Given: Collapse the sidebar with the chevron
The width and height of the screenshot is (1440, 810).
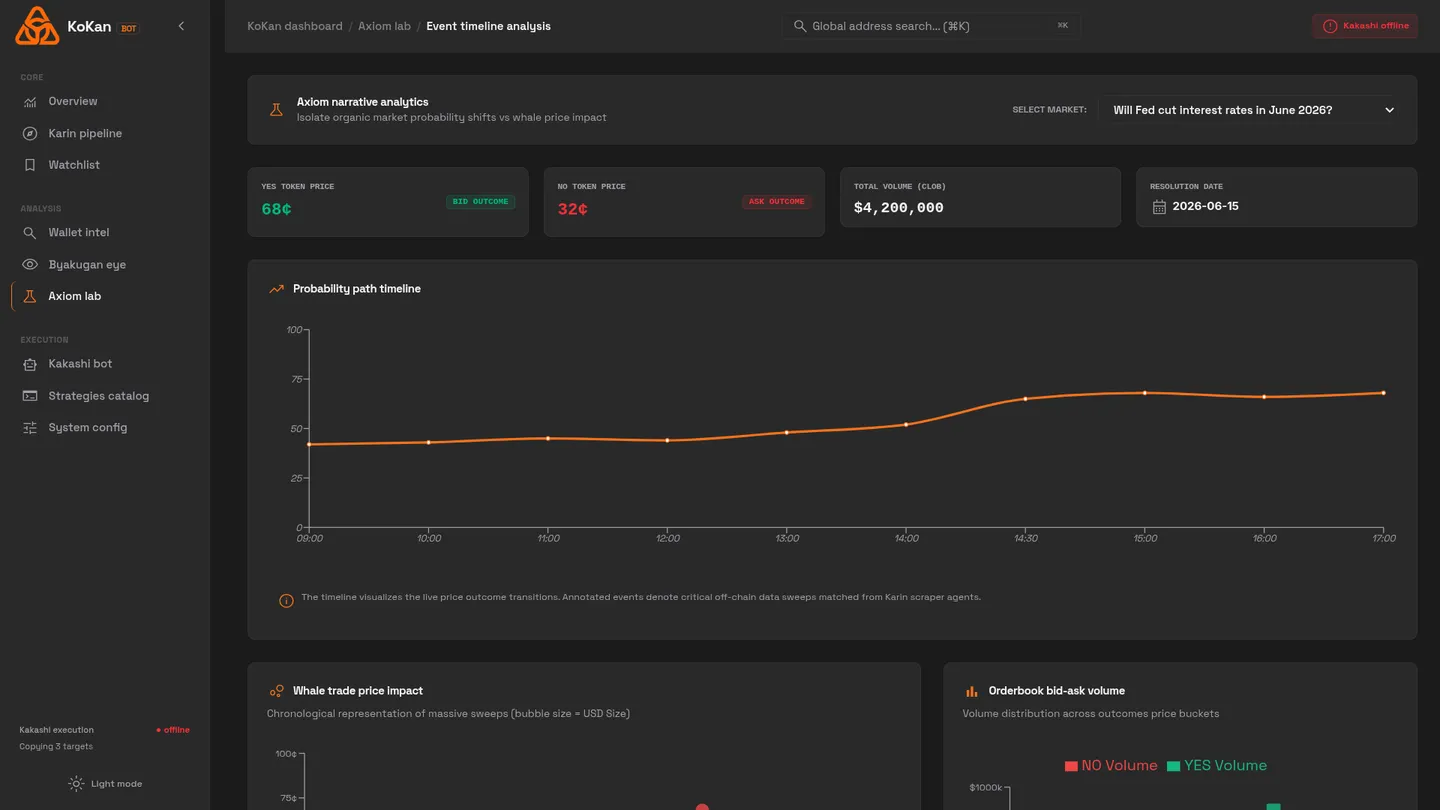Looking at the screenshot, I should coord(181,26).
